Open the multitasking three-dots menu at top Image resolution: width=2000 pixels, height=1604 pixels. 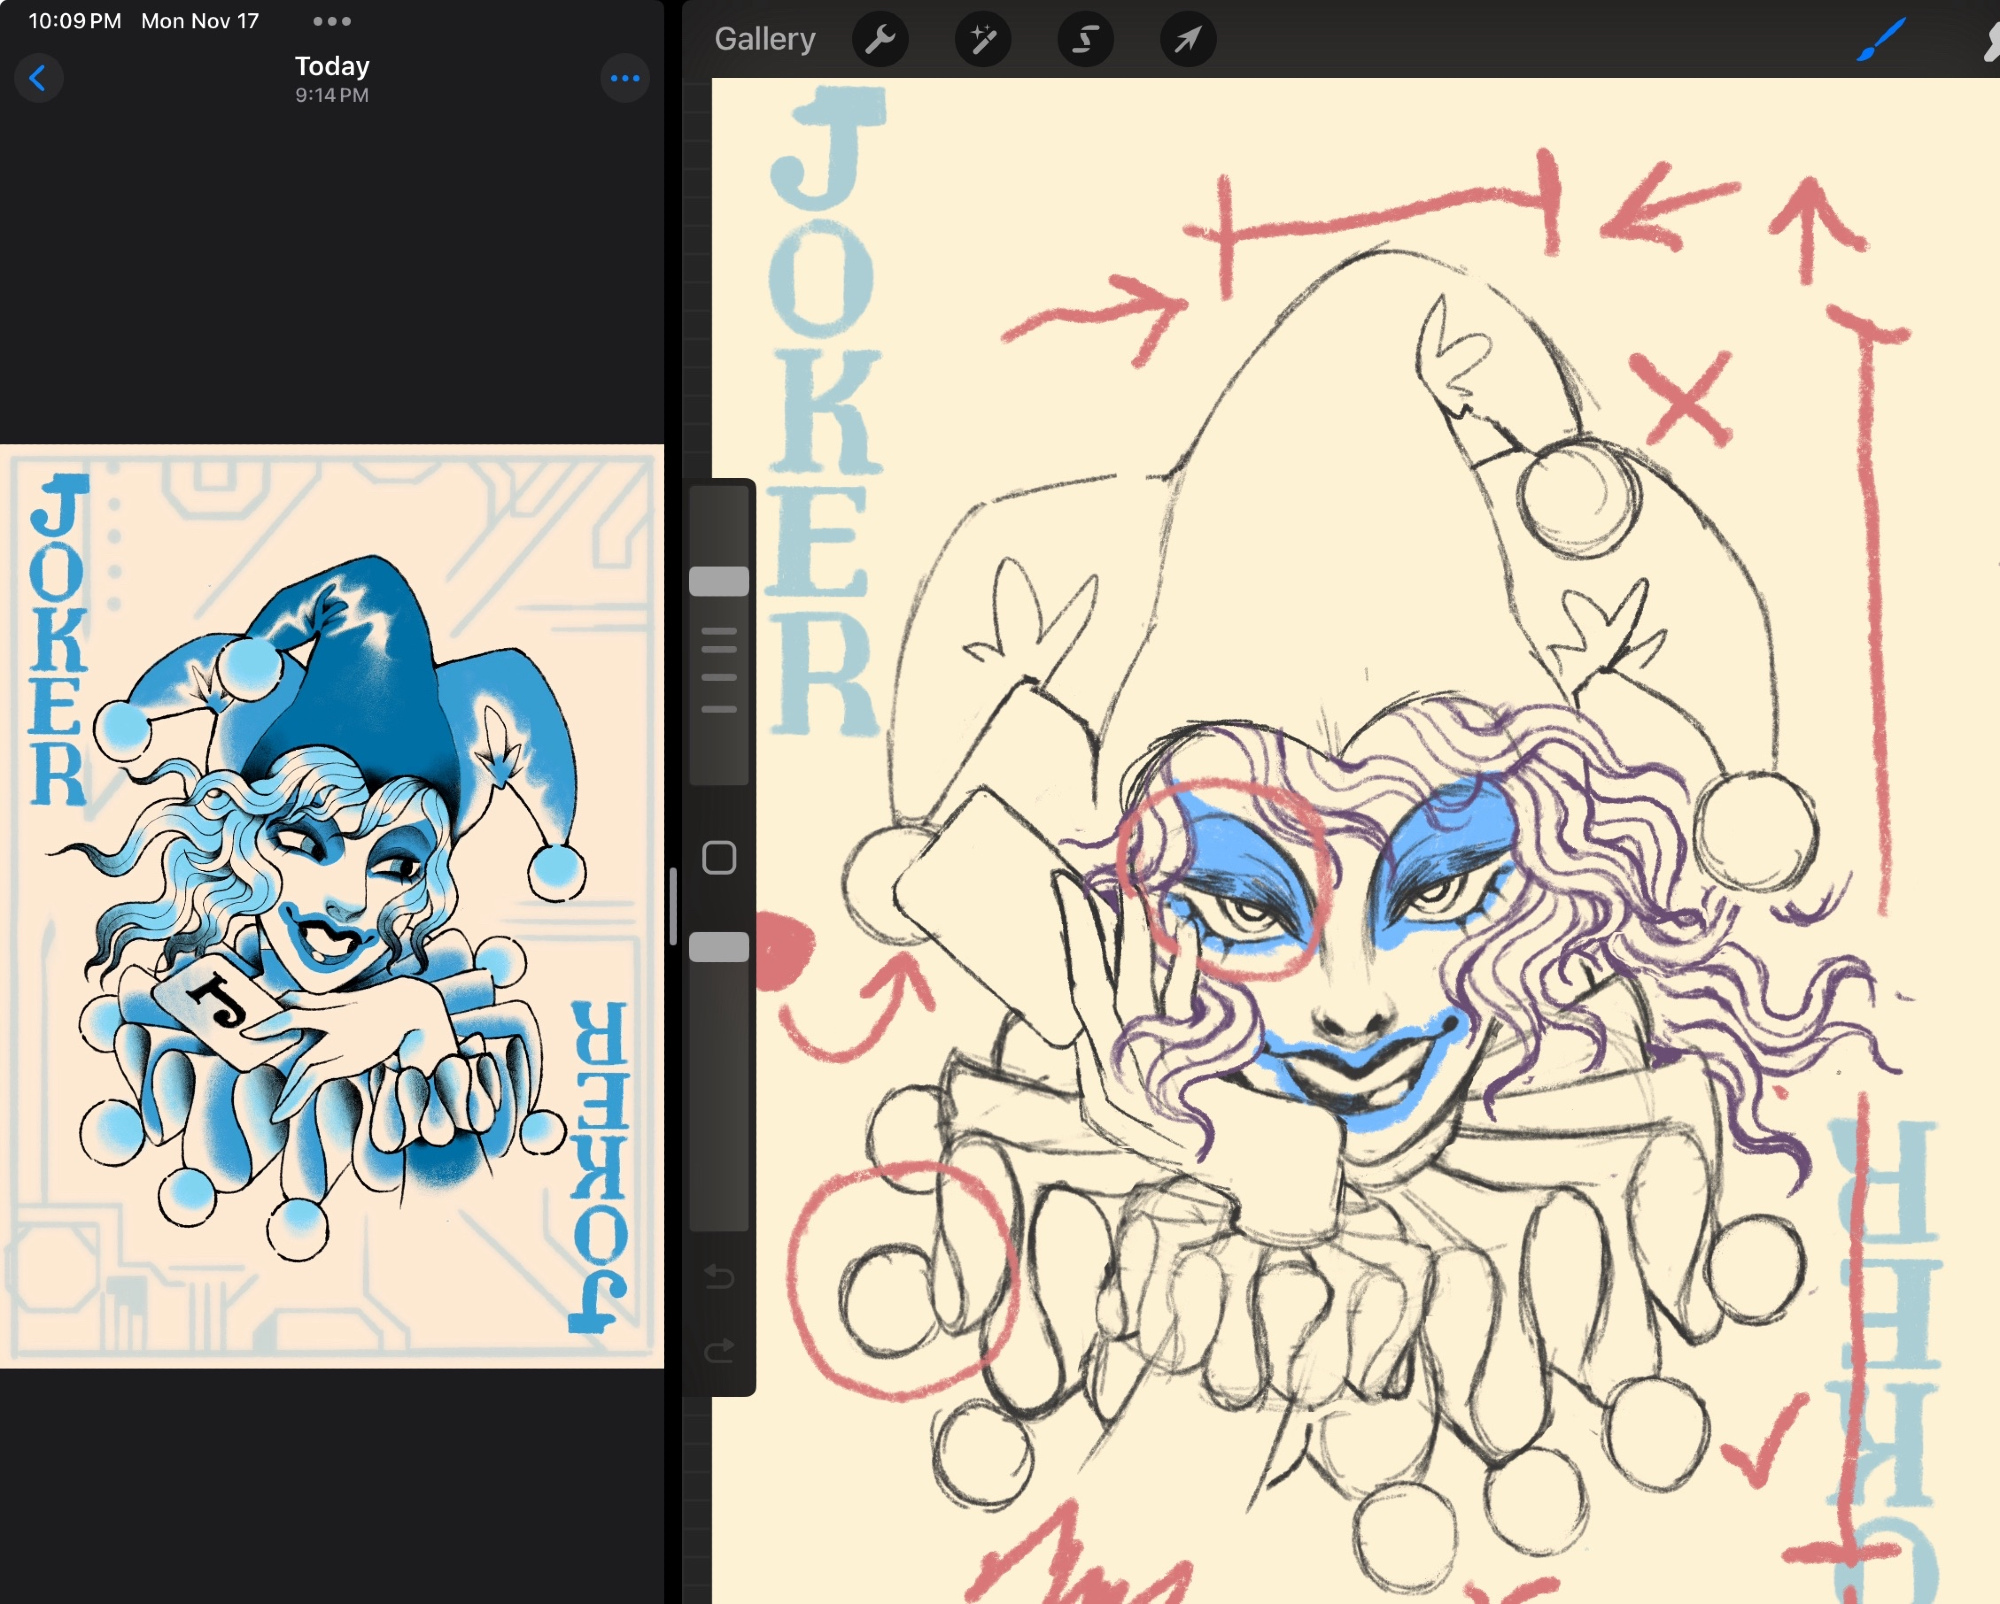331,21
